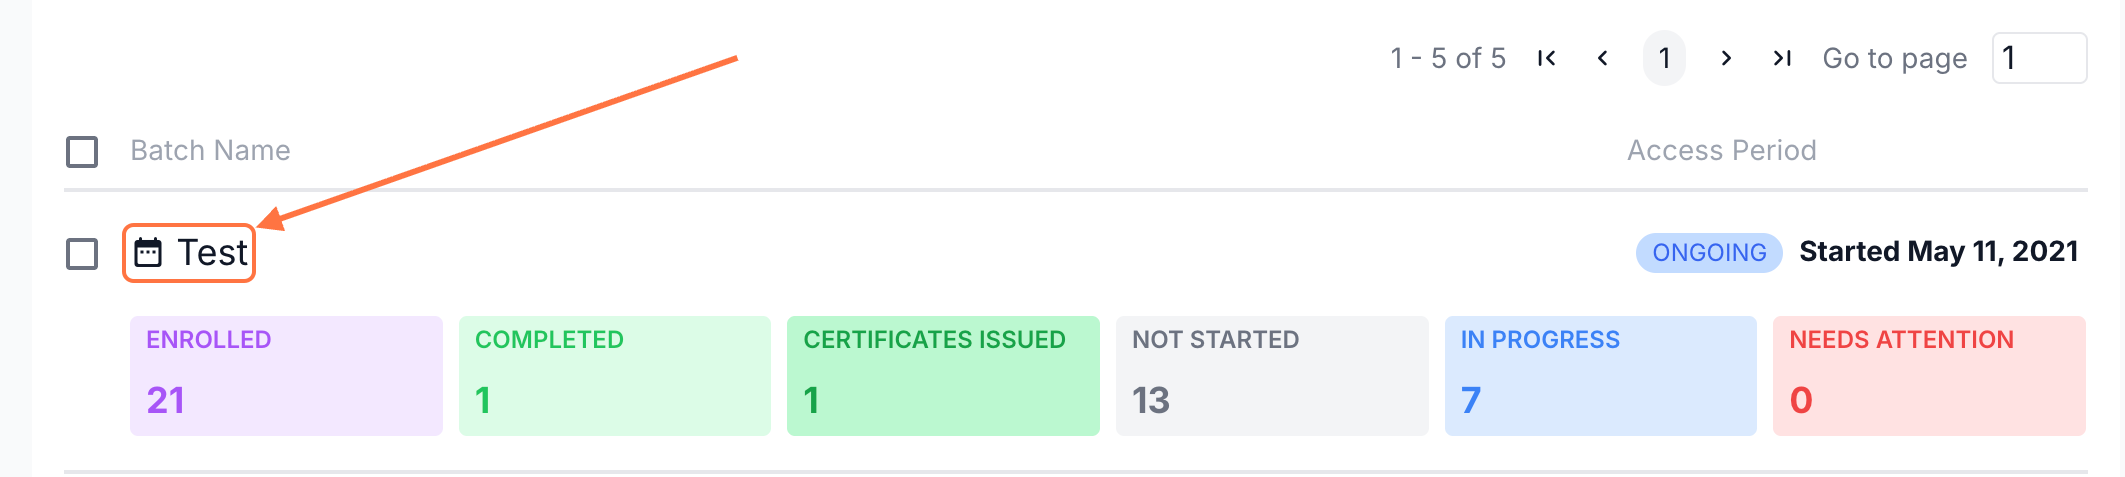The height and width of the screenshot is (477, 2125).
Task: Focus the Go to page input
Action: point(2038,58)
